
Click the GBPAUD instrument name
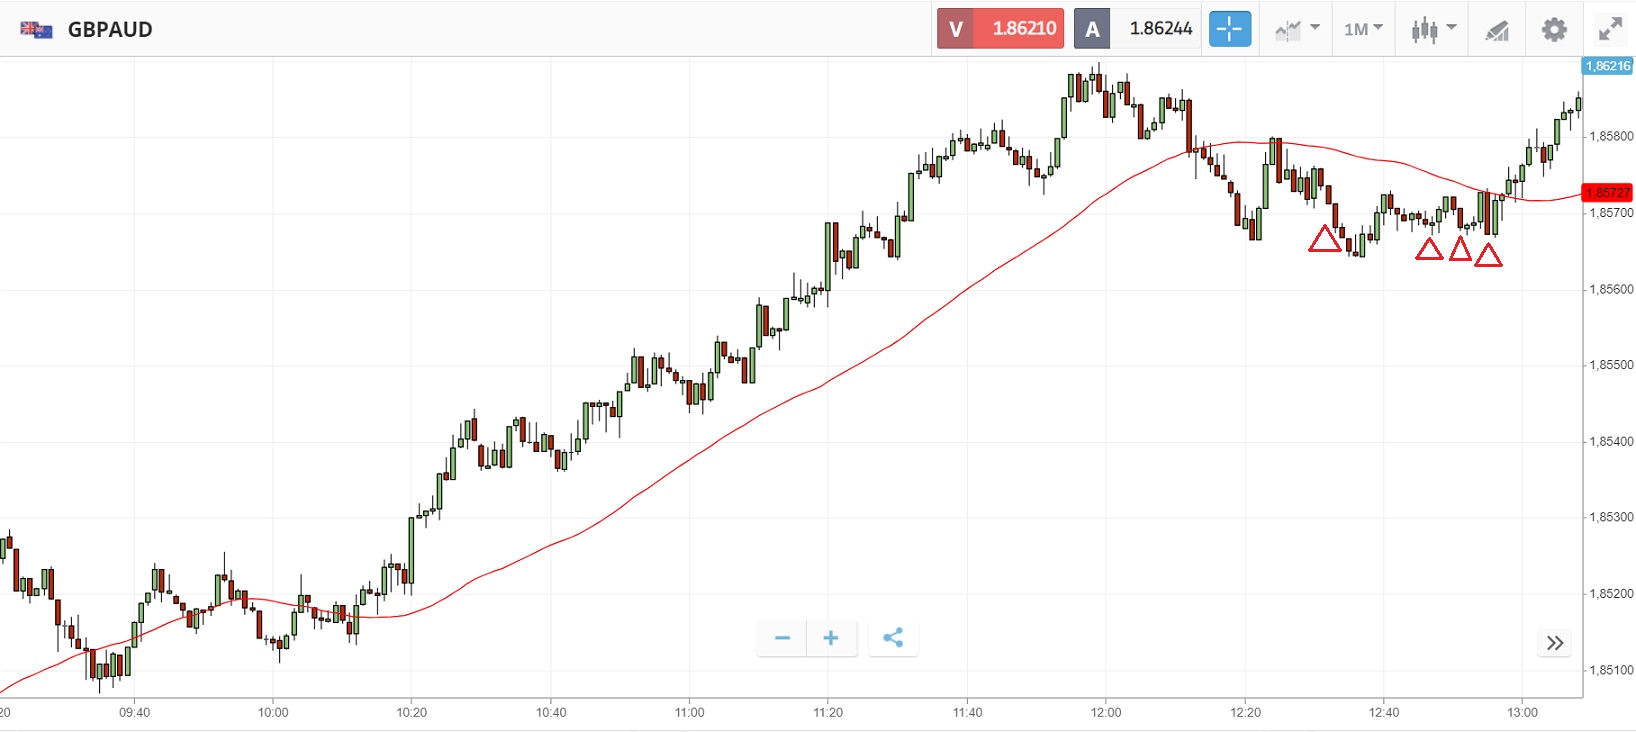[110, 30]
